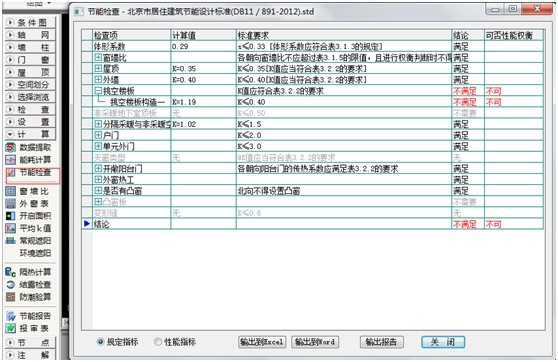Click the 输出到Excel button
558x362 pixels.
tap(262, 342)
